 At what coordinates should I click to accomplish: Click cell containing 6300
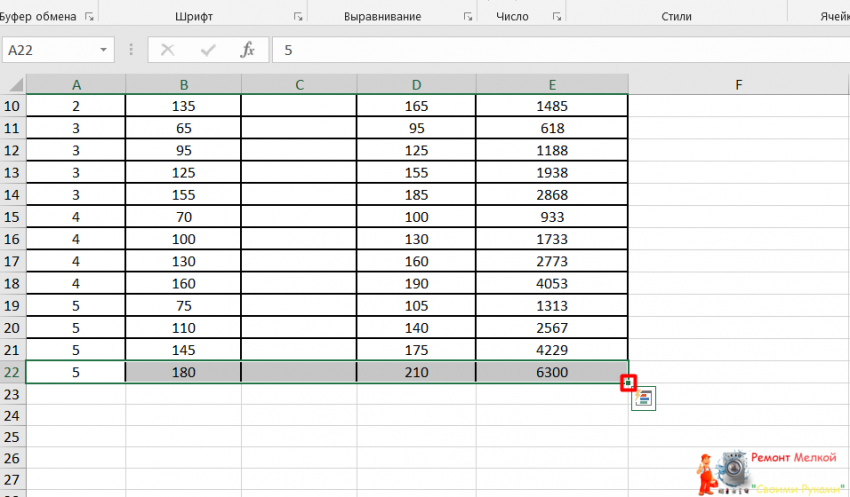[x=552, y=372]
